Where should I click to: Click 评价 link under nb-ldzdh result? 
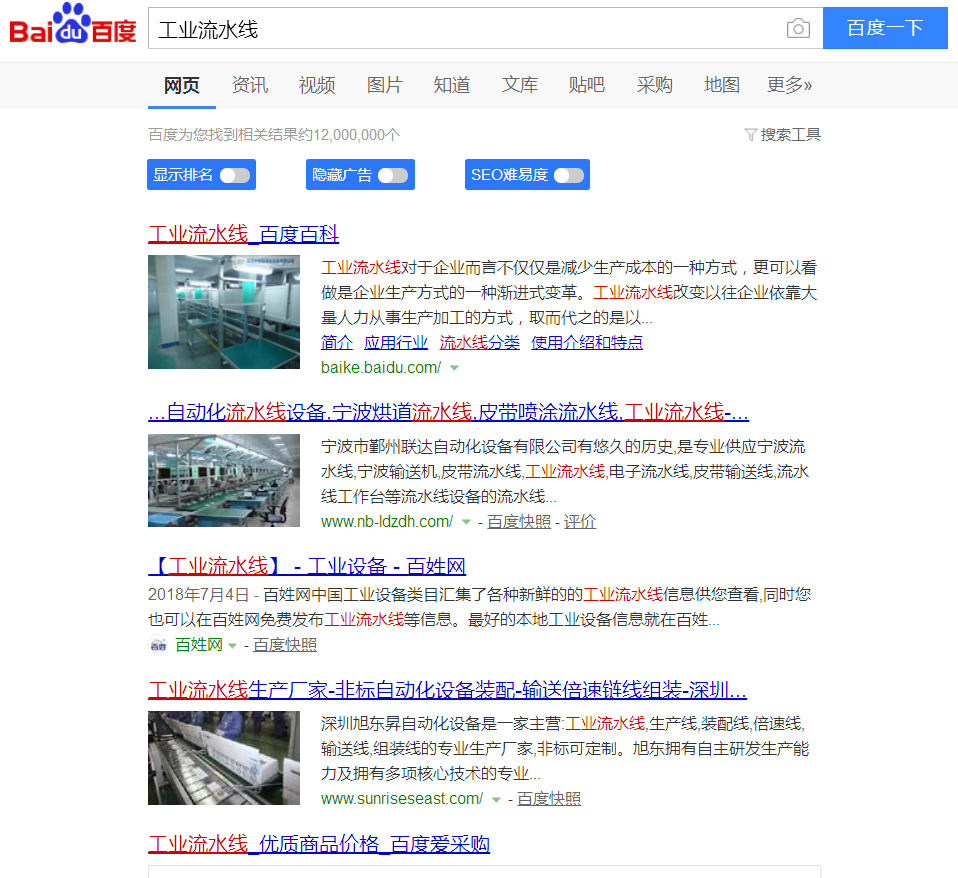(x=579, y=522)
